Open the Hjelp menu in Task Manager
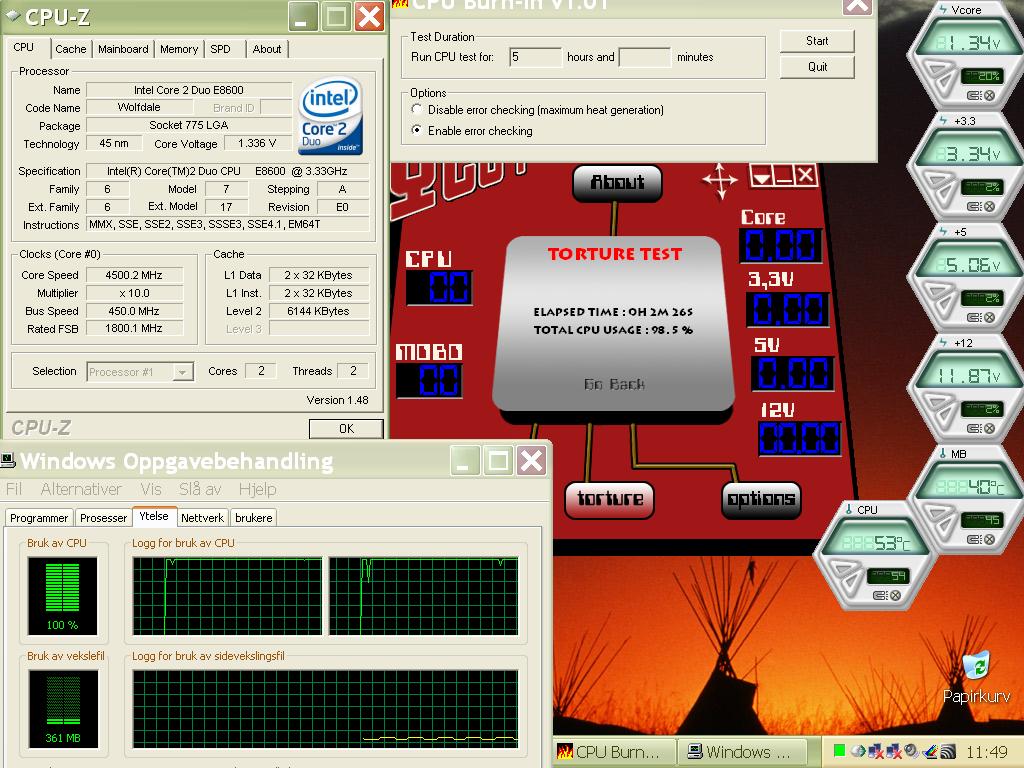Image resolution: width=1024 pixels, height=768 pixels. [257, 489]
